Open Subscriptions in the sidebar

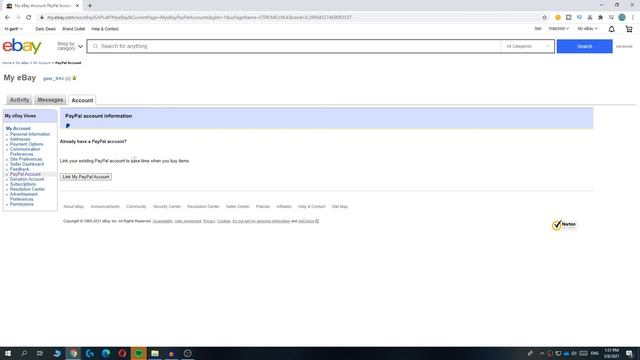point(23,184)
